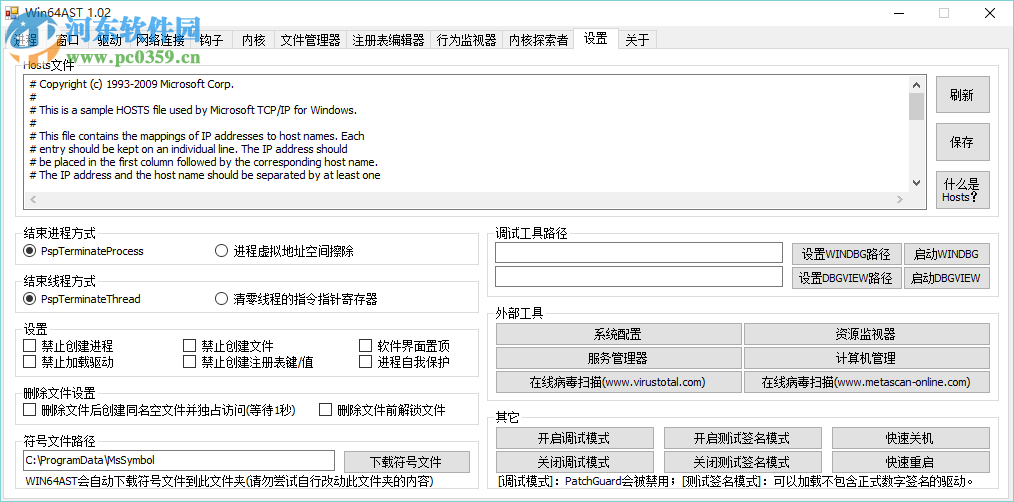Click horizontal scrollbar right arrow in Hosts box
Viewport: 1014px width, 502px height.
(x=900, y=200)
